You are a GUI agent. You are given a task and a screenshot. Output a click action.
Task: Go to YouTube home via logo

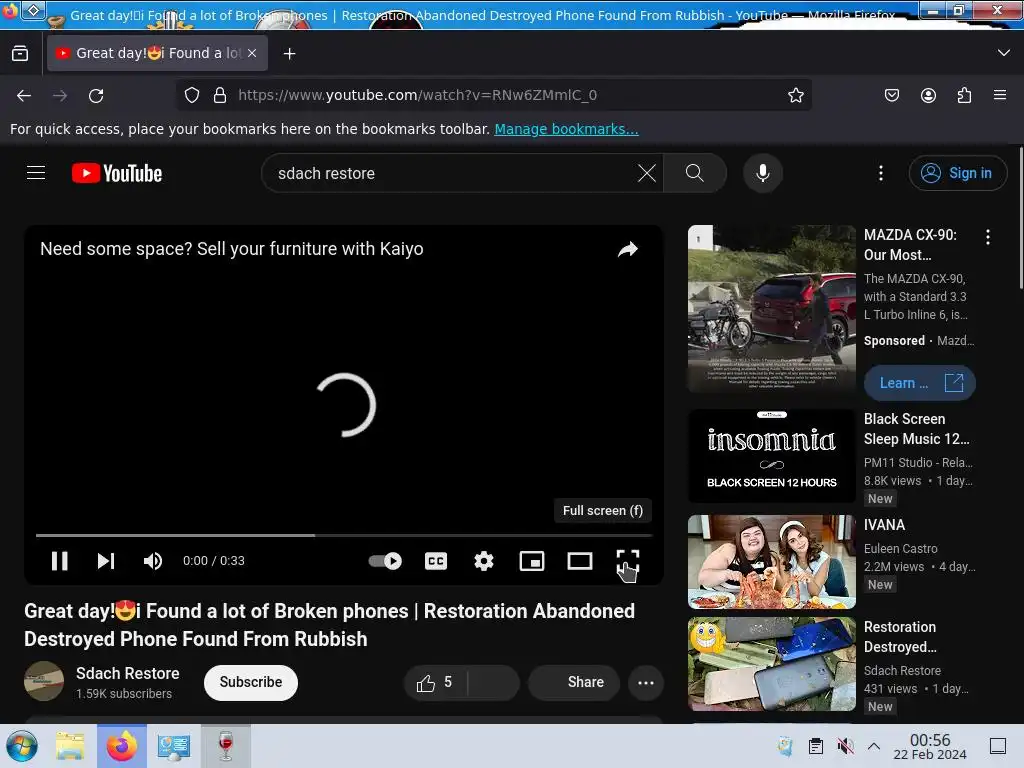(x=117, y=173)
